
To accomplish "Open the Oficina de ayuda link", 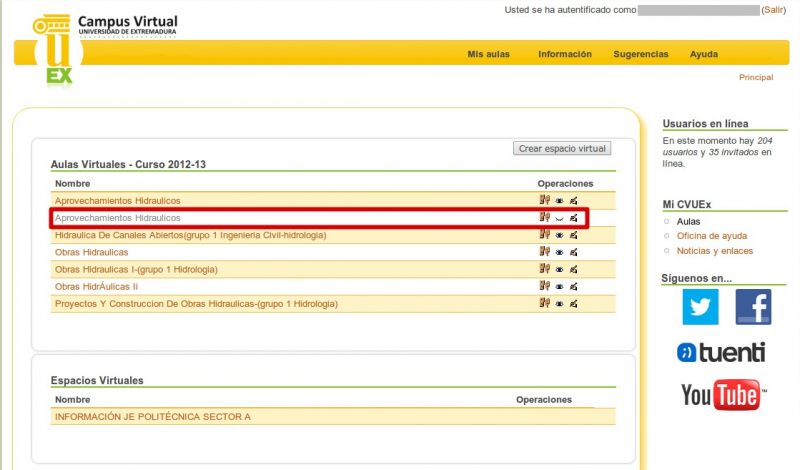I will 712,236.
